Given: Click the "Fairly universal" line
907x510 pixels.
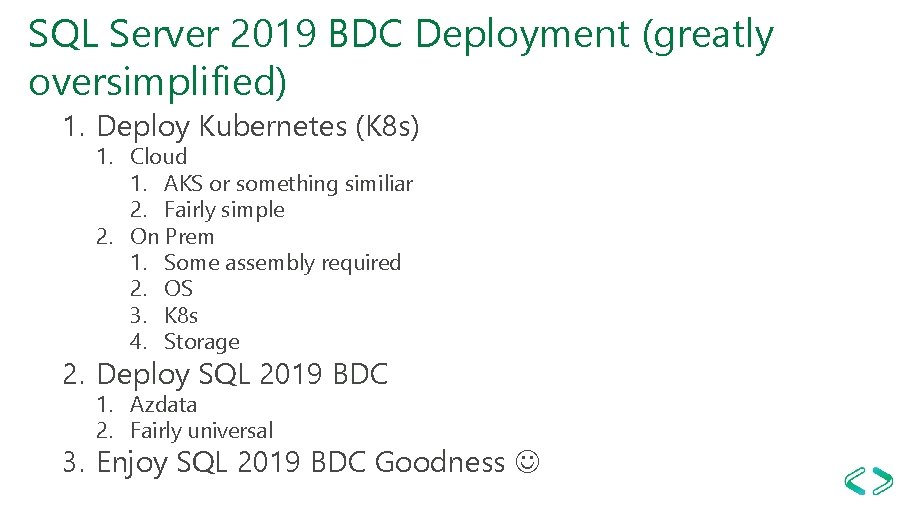Looking at the screenshot, I should click(x=201, y=431).
